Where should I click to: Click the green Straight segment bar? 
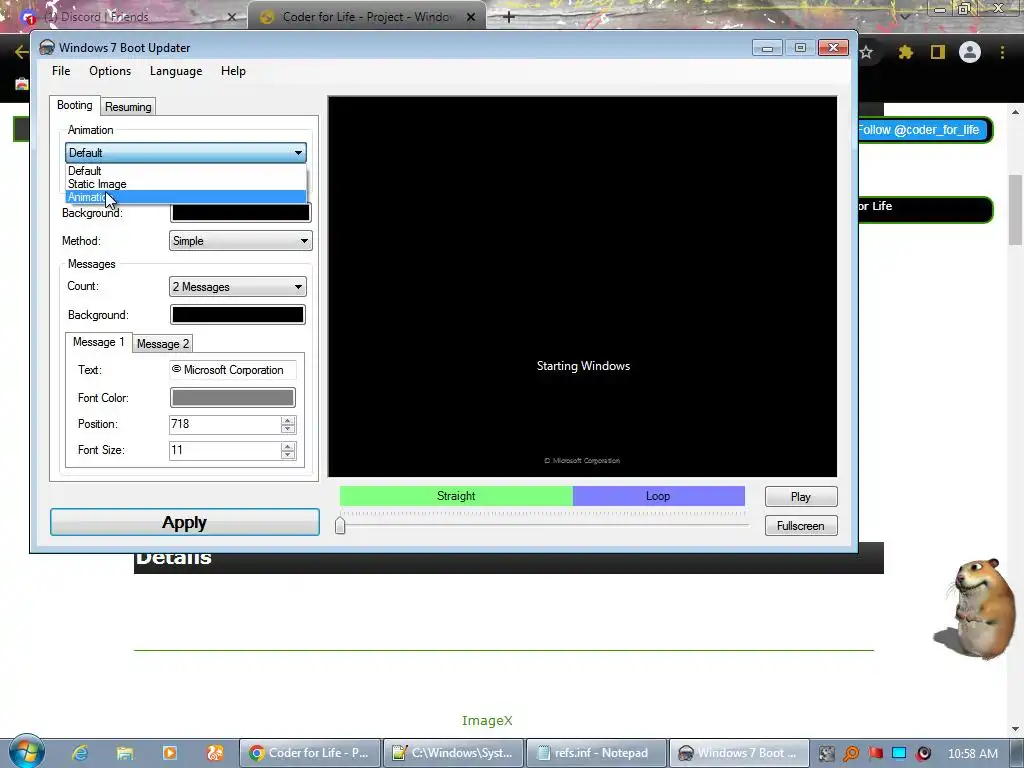(x=456, y=496)
